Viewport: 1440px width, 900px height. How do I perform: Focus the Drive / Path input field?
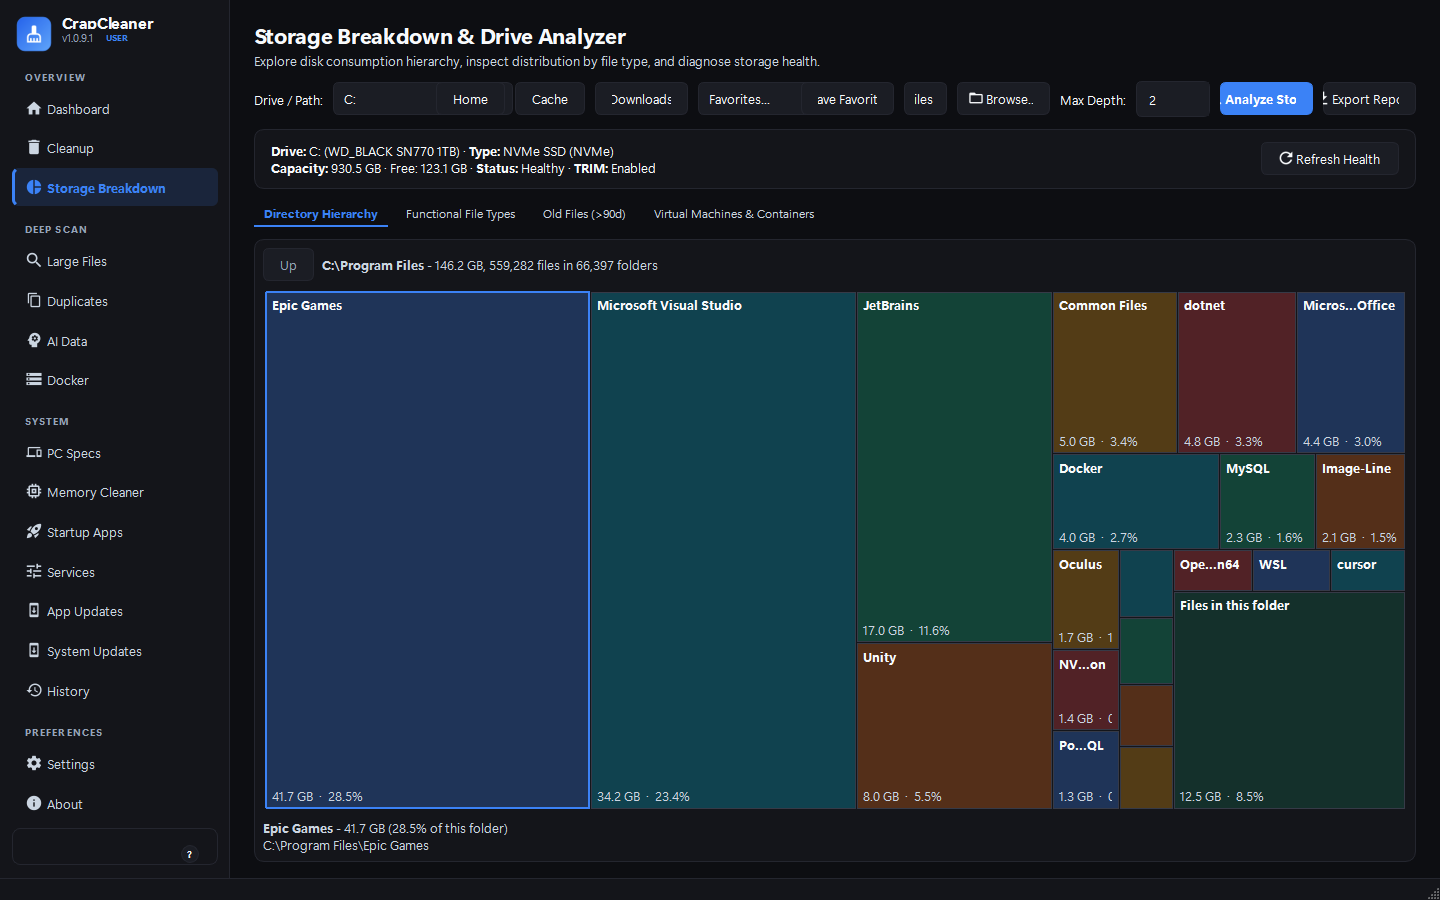pos(385,99)
